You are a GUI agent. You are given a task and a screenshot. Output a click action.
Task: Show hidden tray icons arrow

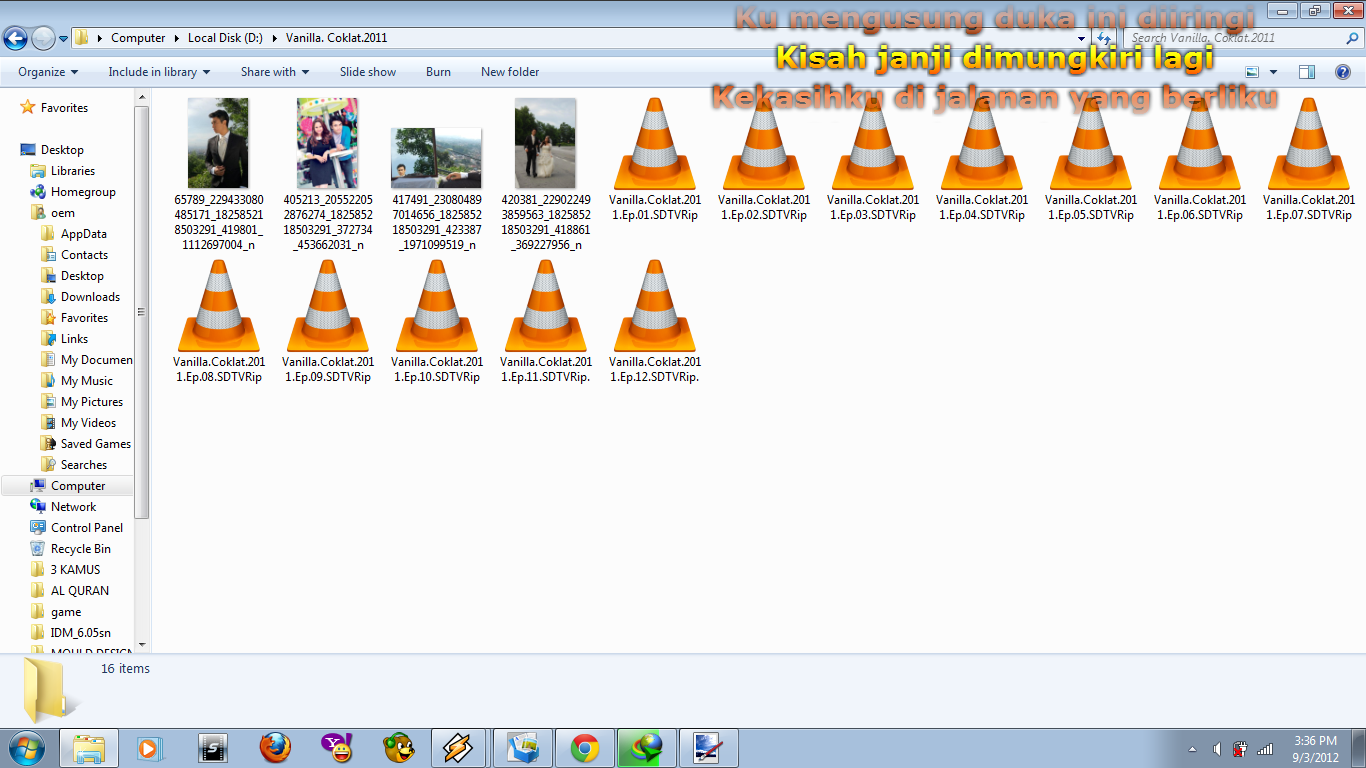click(x=1193, y=749)
